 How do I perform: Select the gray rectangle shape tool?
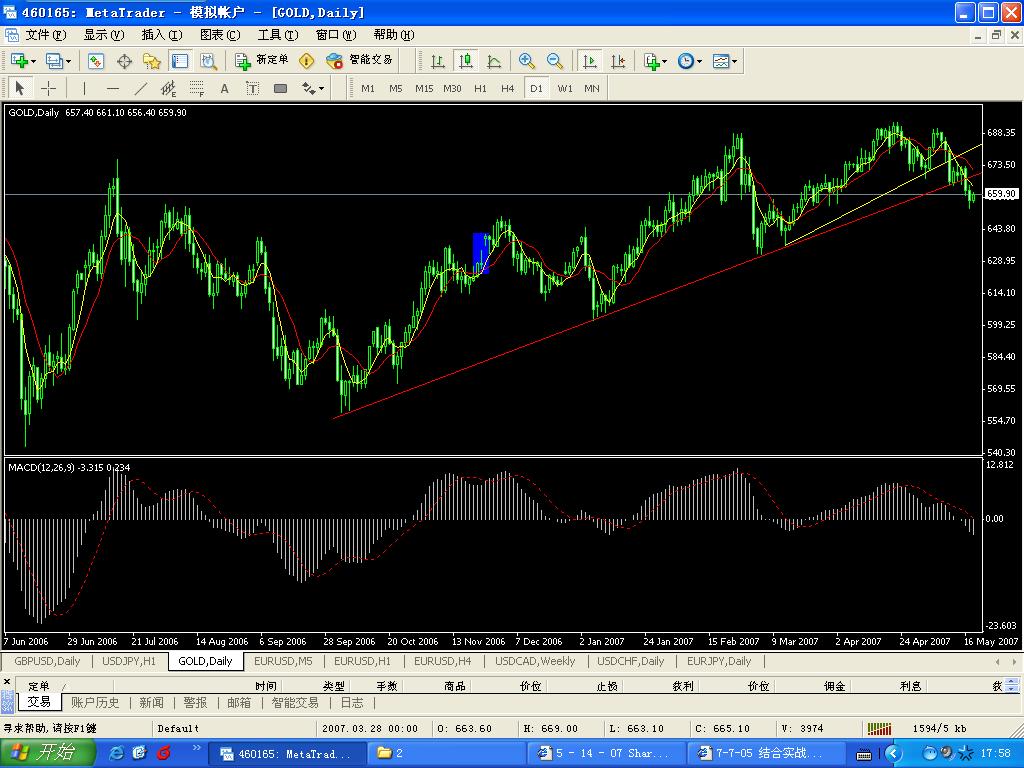pos(281,88)
